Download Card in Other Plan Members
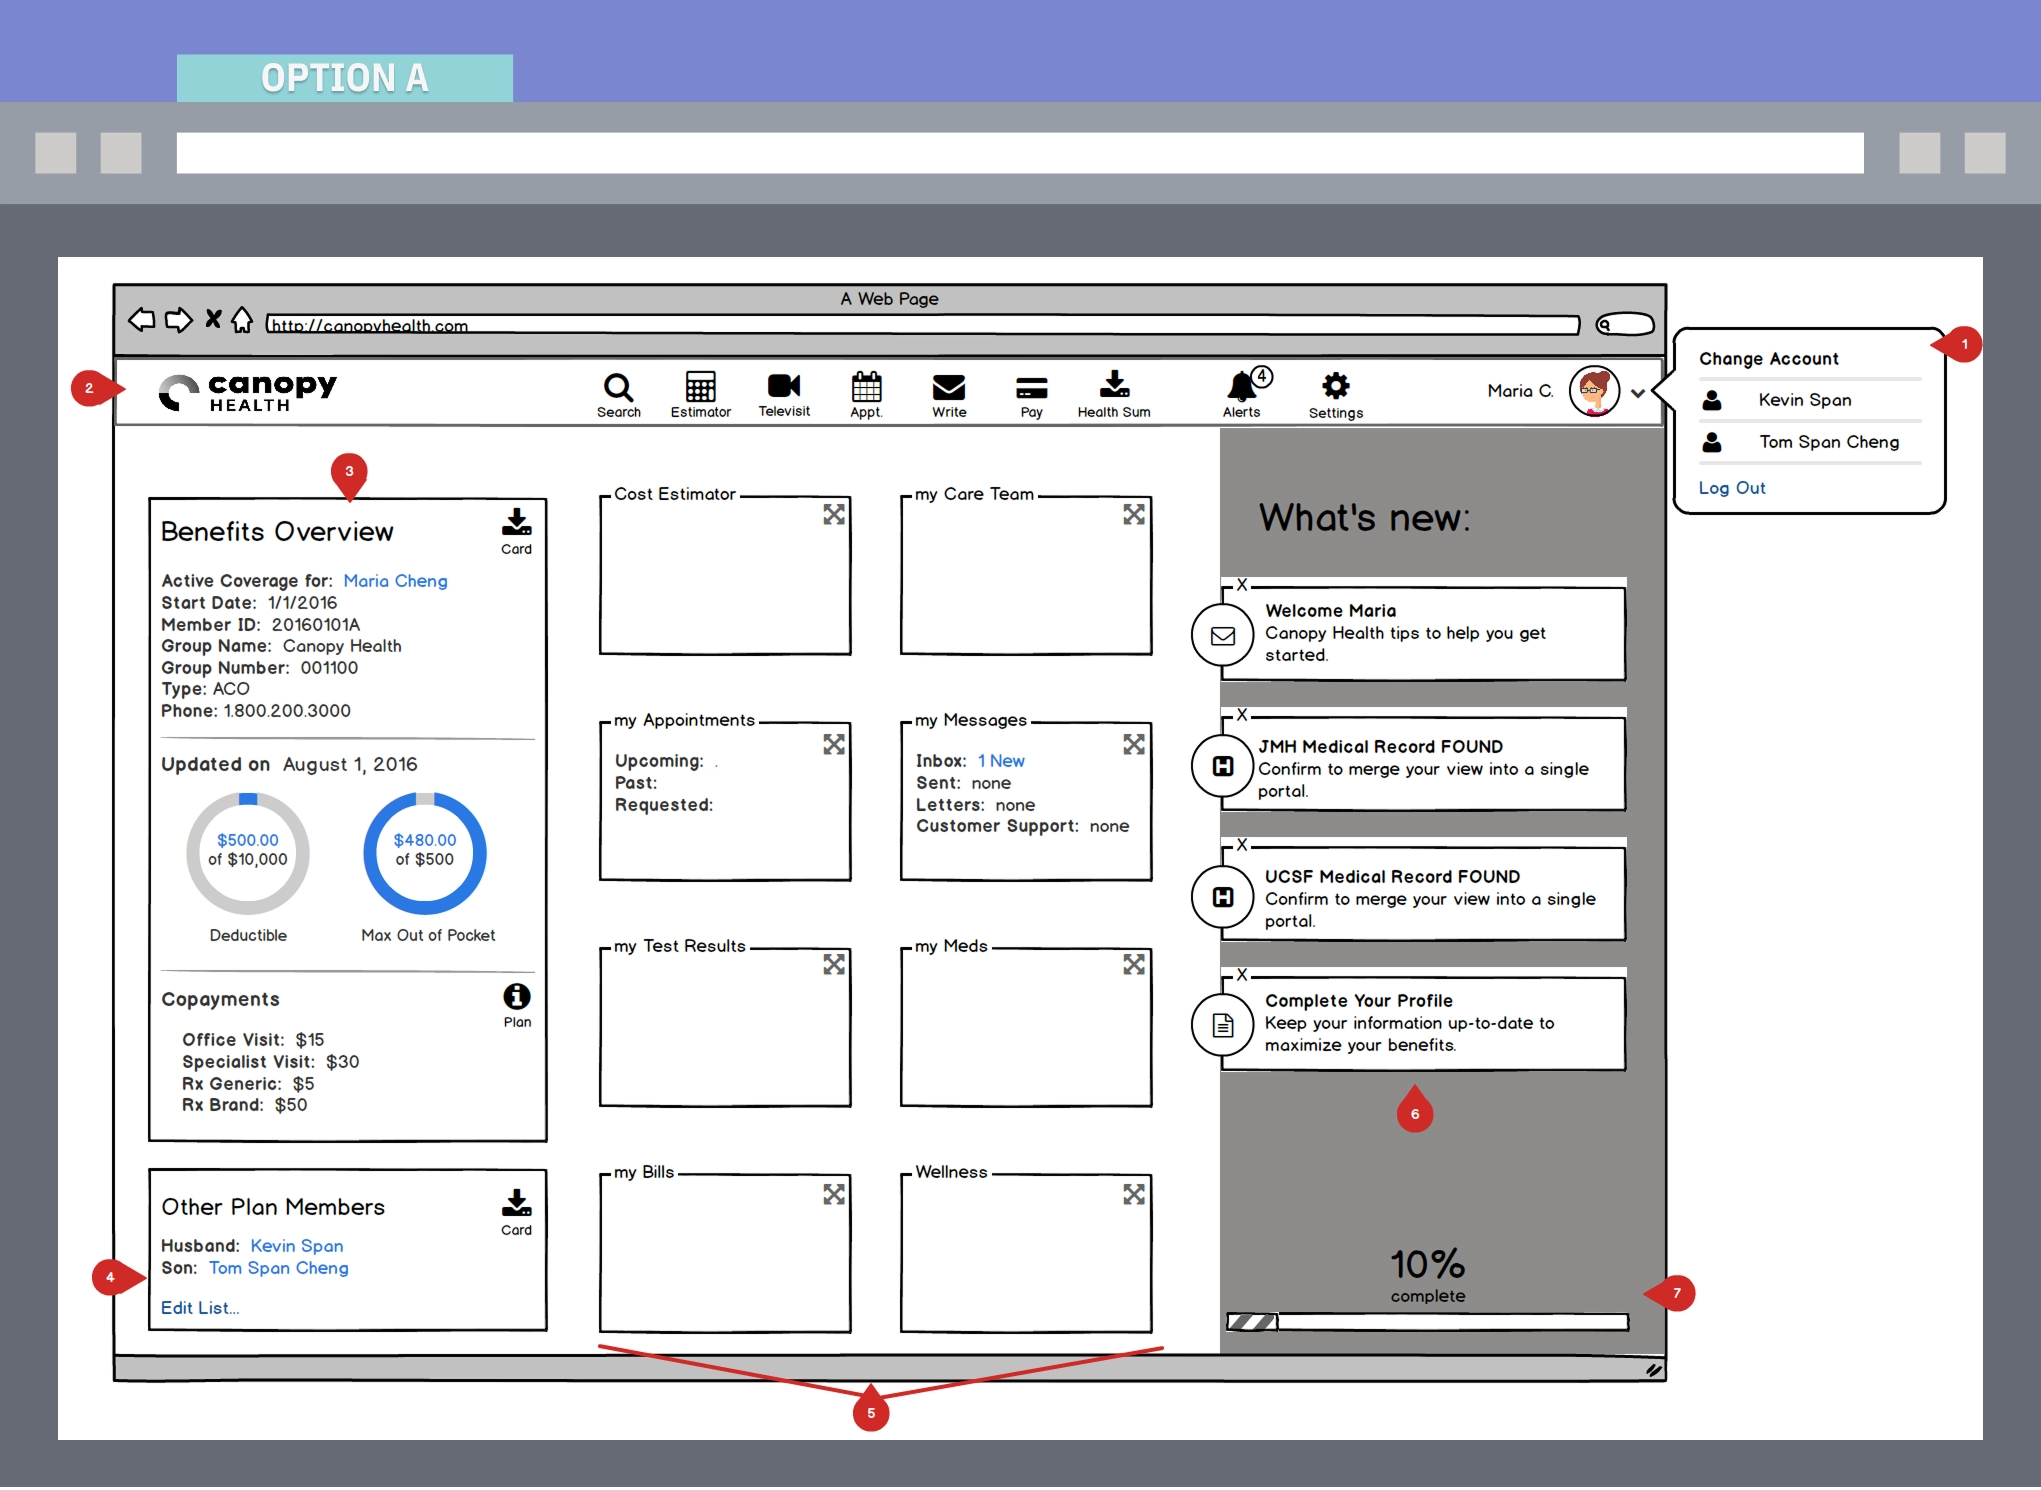The image size is (2041, 1490). pyautogui.click(x=516, y=1212)
